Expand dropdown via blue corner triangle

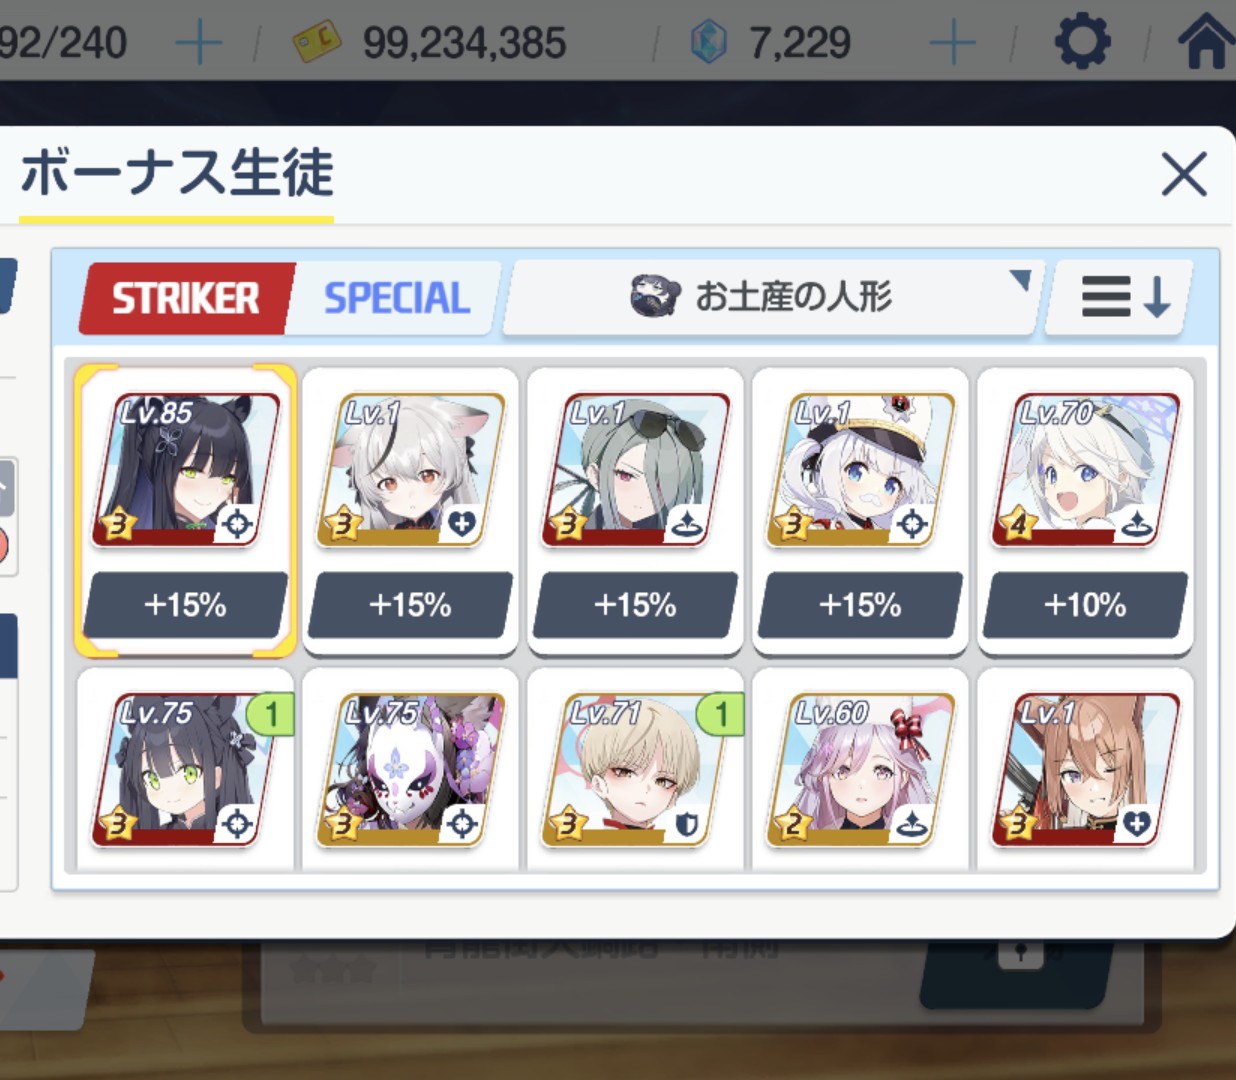click(x=1019, y=280)
